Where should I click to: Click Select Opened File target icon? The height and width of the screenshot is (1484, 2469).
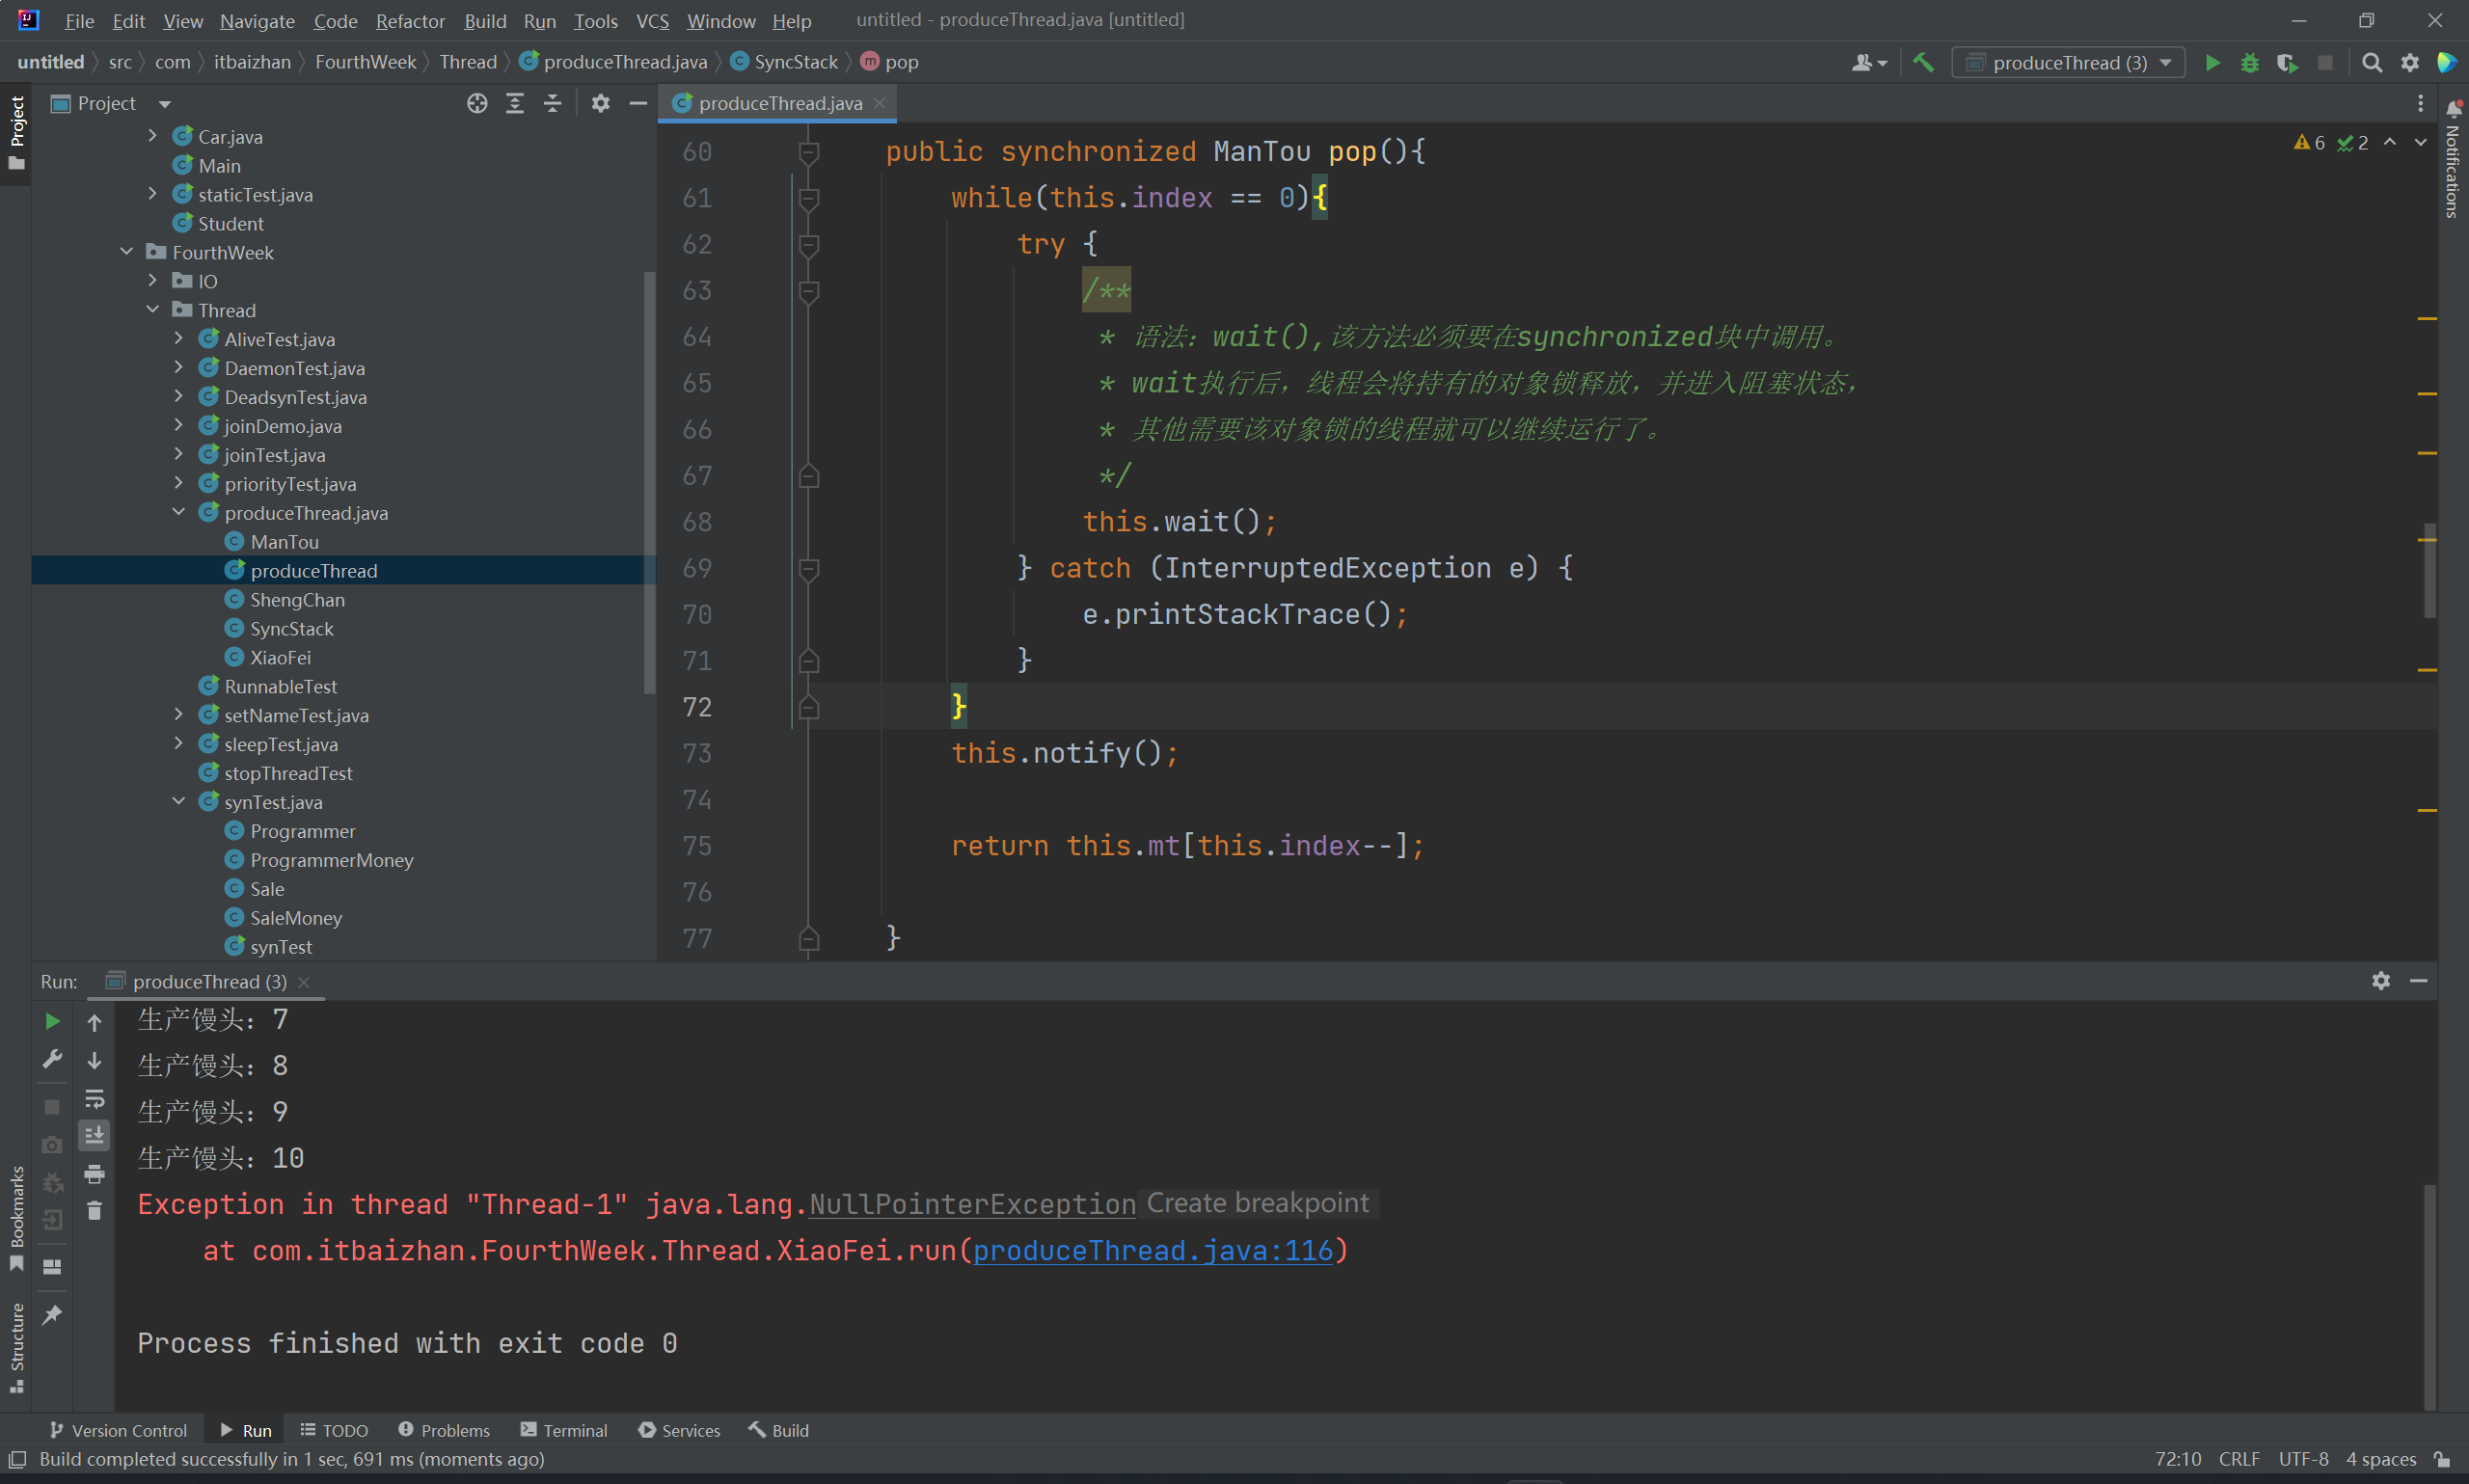477,103
